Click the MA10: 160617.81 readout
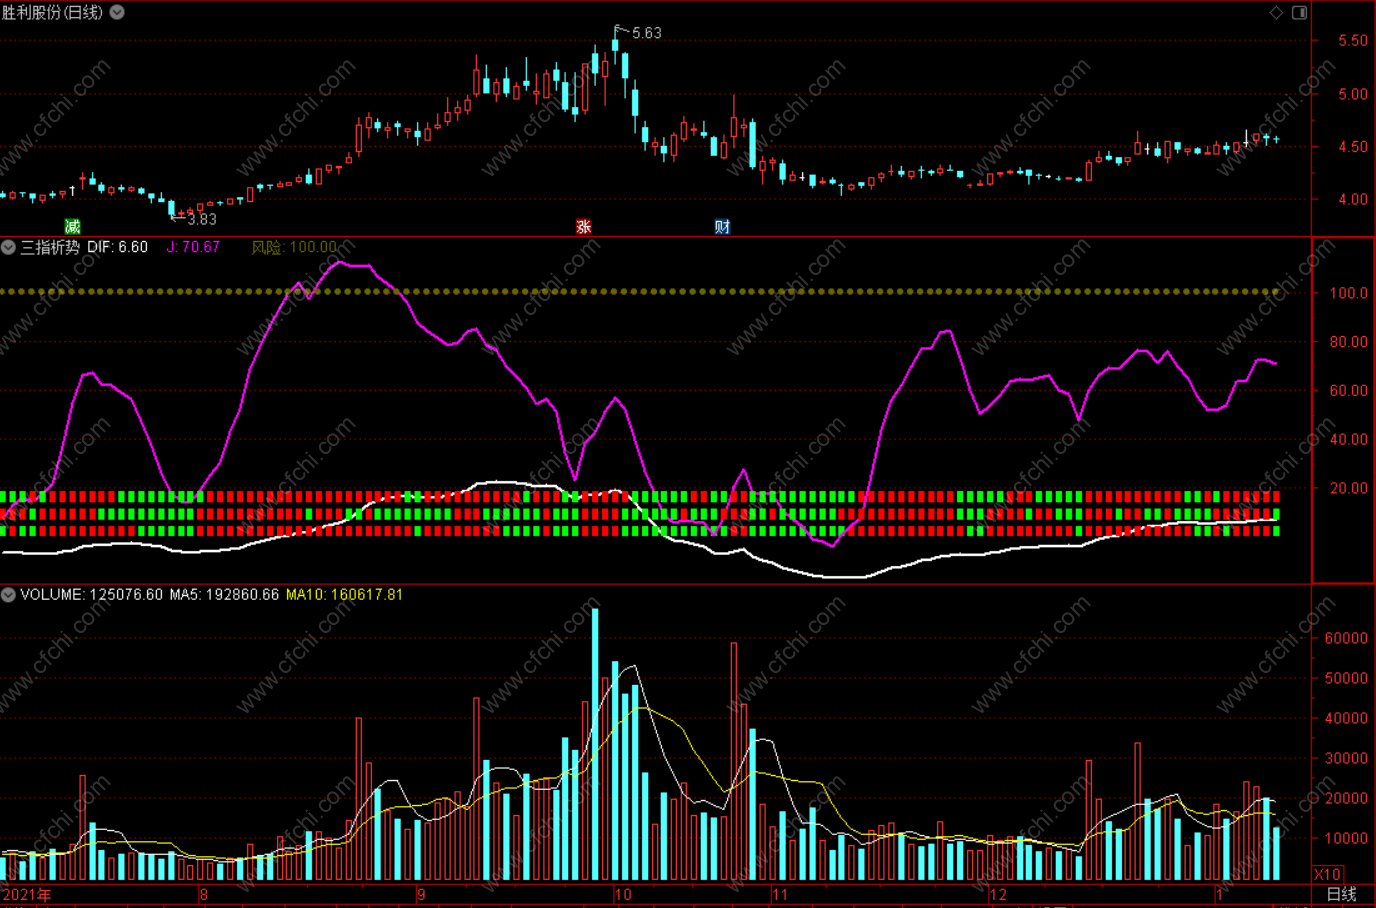 coord(344,594)
